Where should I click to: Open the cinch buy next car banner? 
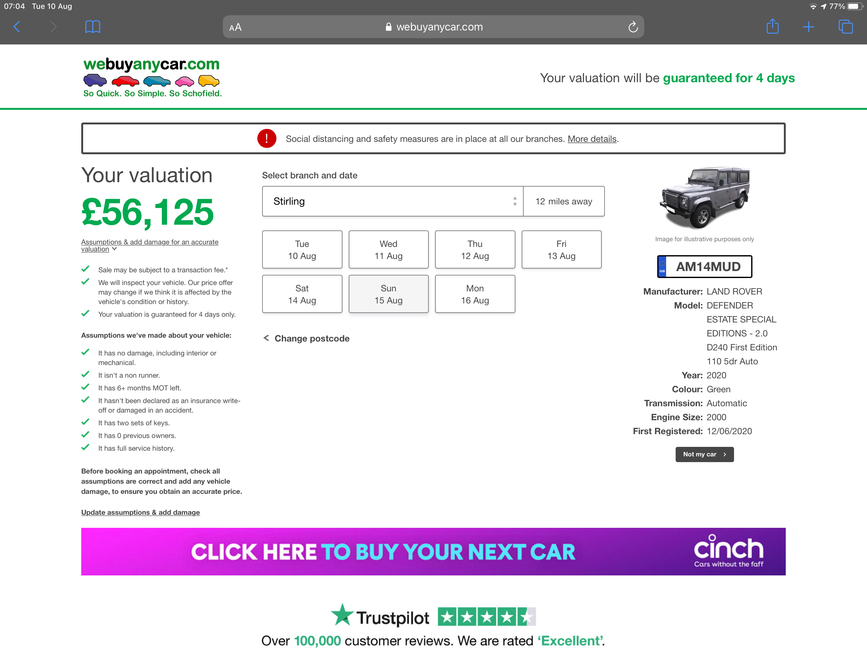[433, 552]
